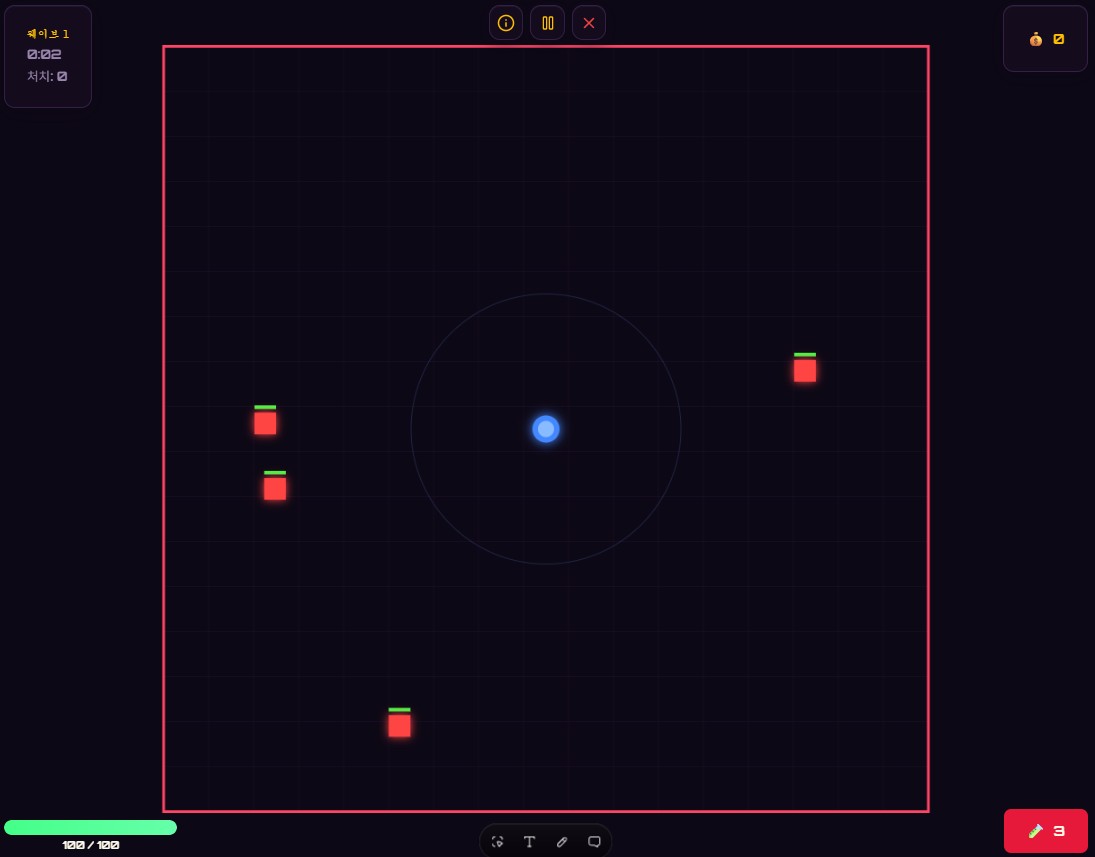Click the "처치: 0" kill counter
The image size is (1095, 857).
click(47, 76)
